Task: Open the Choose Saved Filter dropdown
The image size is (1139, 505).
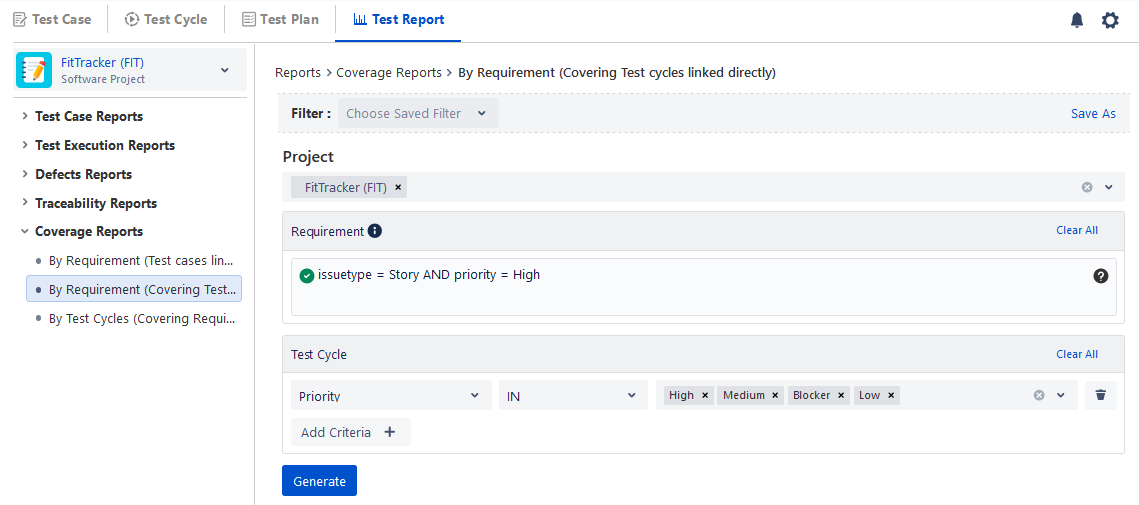Action: coord(418,113)
